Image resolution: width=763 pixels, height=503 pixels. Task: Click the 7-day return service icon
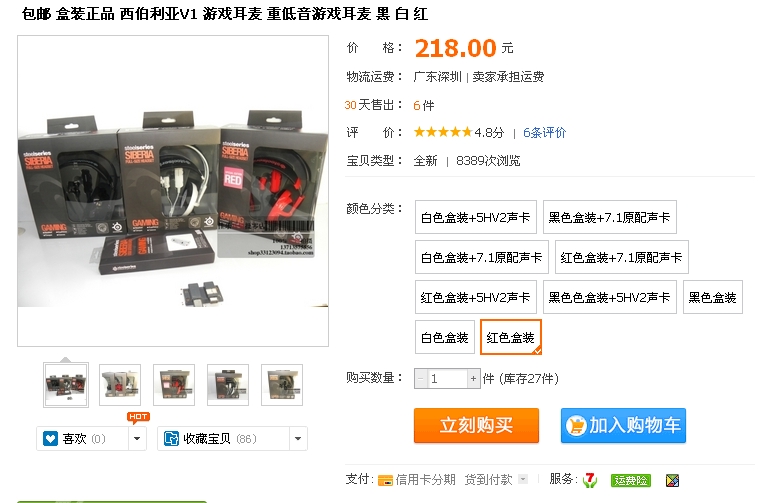(x=590, y=480)
